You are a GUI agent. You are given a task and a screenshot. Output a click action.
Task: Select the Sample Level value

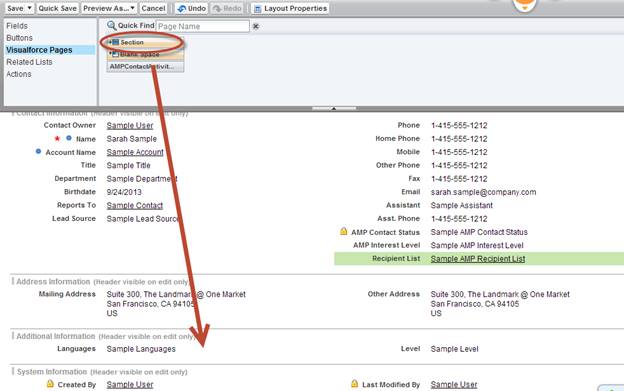454,349
